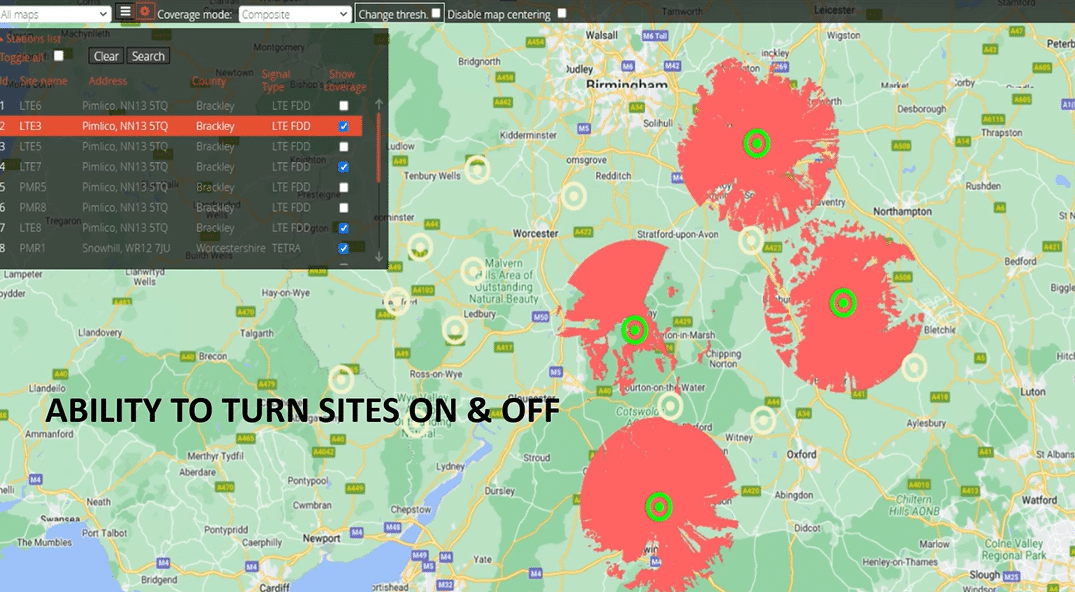The height and width of the screenshot is (592, 1075).
Task: Click pale station marker near Witney
Action: pyautogui.click(x=763, y=421)
